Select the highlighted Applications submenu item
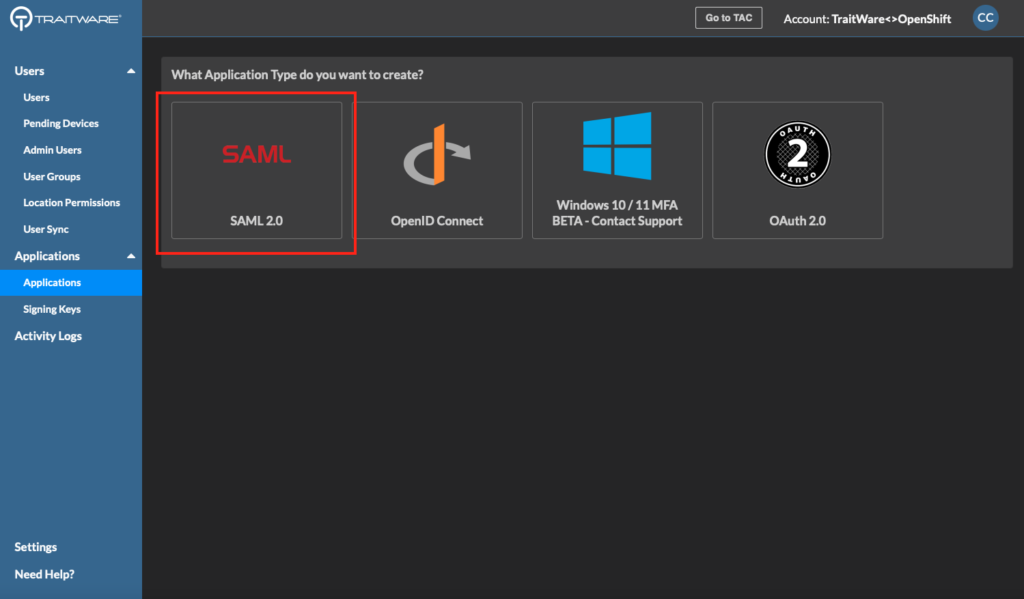 (71, 282)
